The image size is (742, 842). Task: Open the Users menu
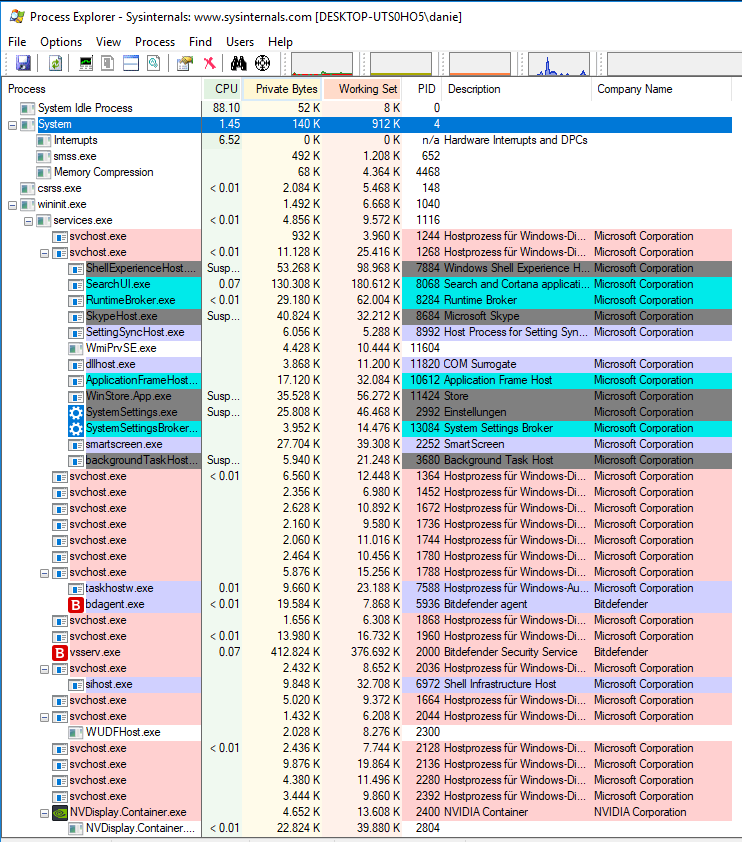click(x=240, y=42)
